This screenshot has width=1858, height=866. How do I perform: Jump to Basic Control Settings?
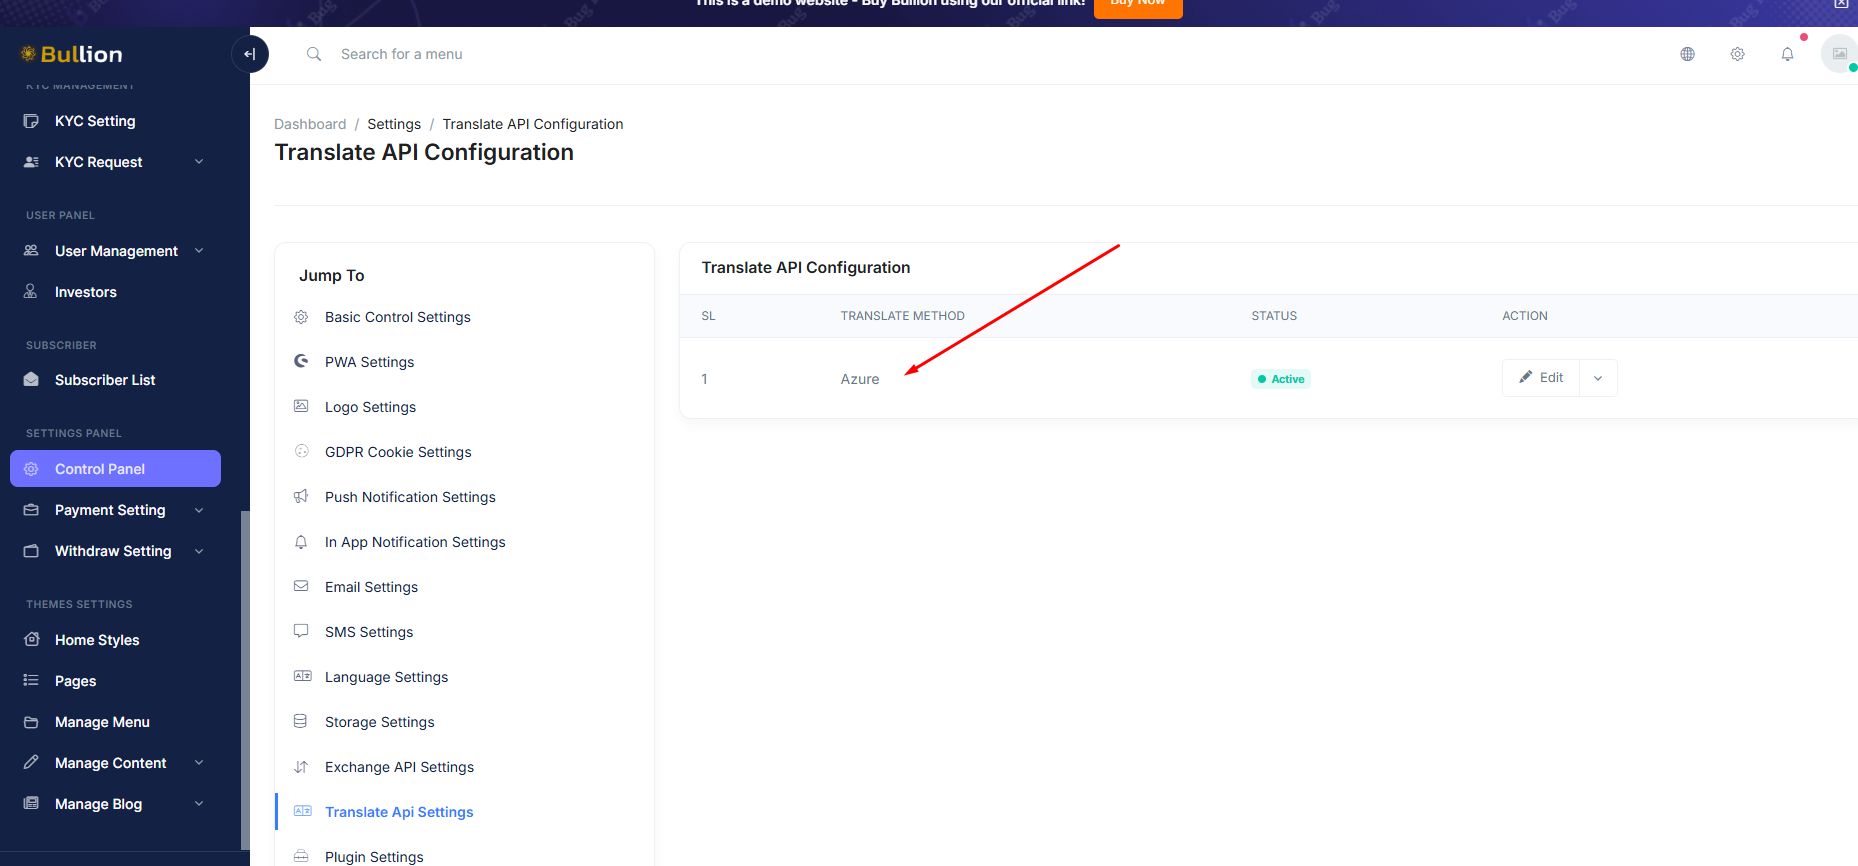coord(397,317)
